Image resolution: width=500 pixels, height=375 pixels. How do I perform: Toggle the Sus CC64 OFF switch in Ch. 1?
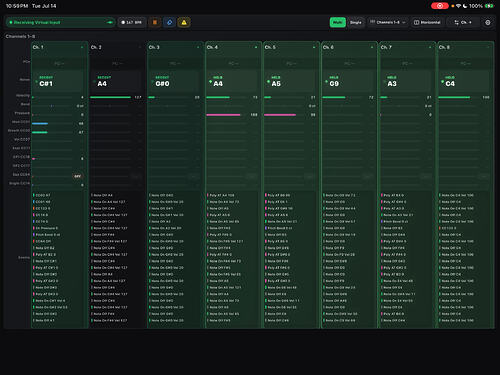click(x=77, y=176)
